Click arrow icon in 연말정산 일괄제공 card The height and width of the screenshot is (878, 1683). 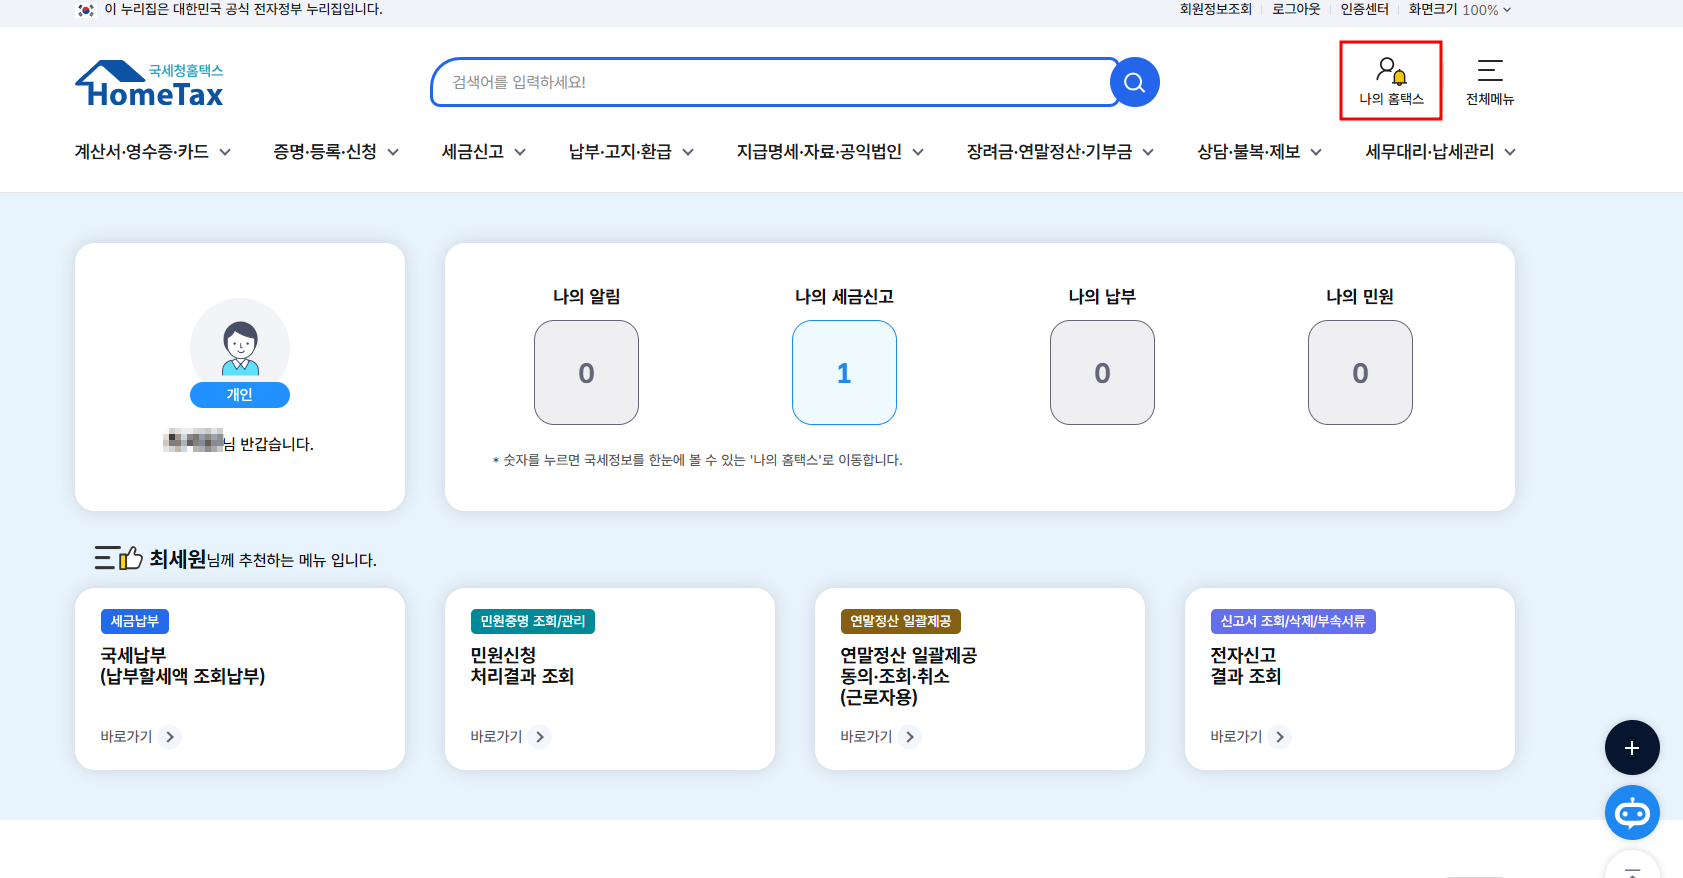pos(910,737)
